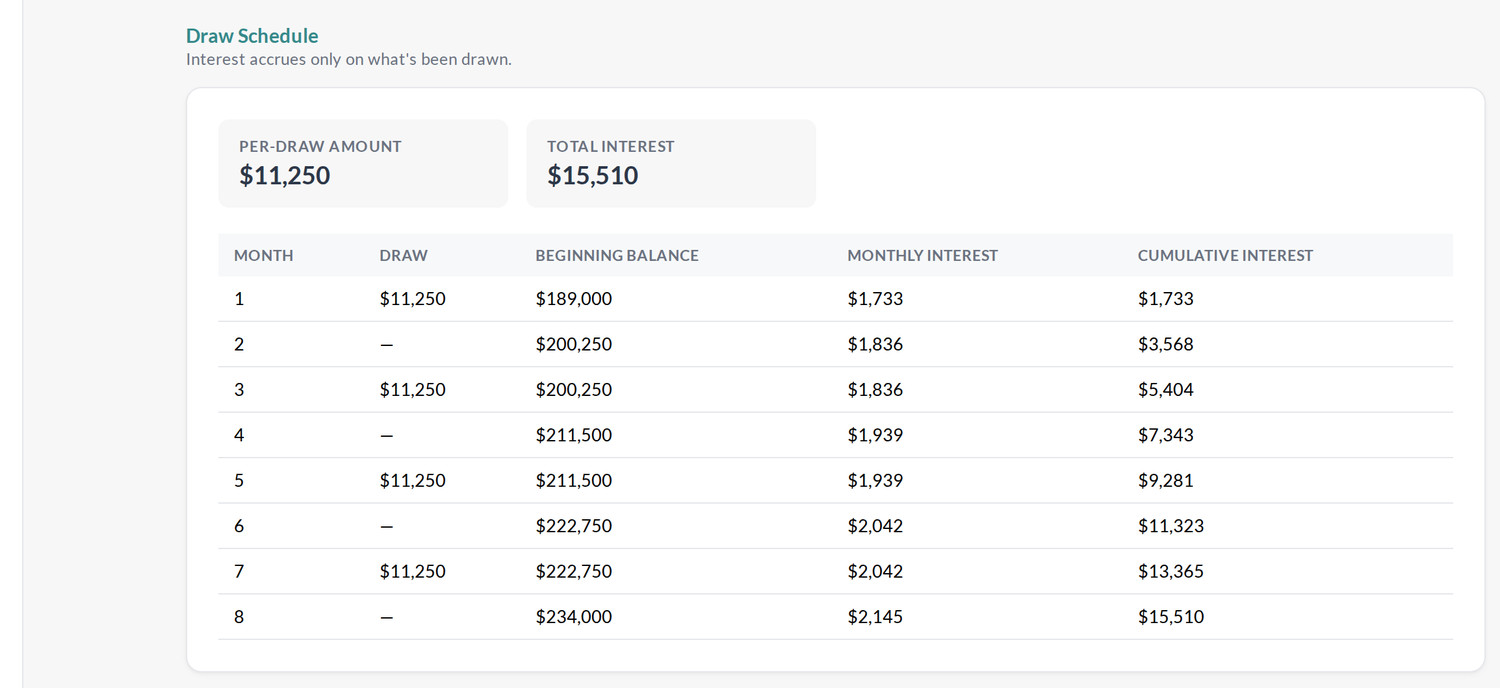The image size is (1500, 688).
Task: Select the month 2 beginning balance $200,250
Action: click(x=574, y=344)
